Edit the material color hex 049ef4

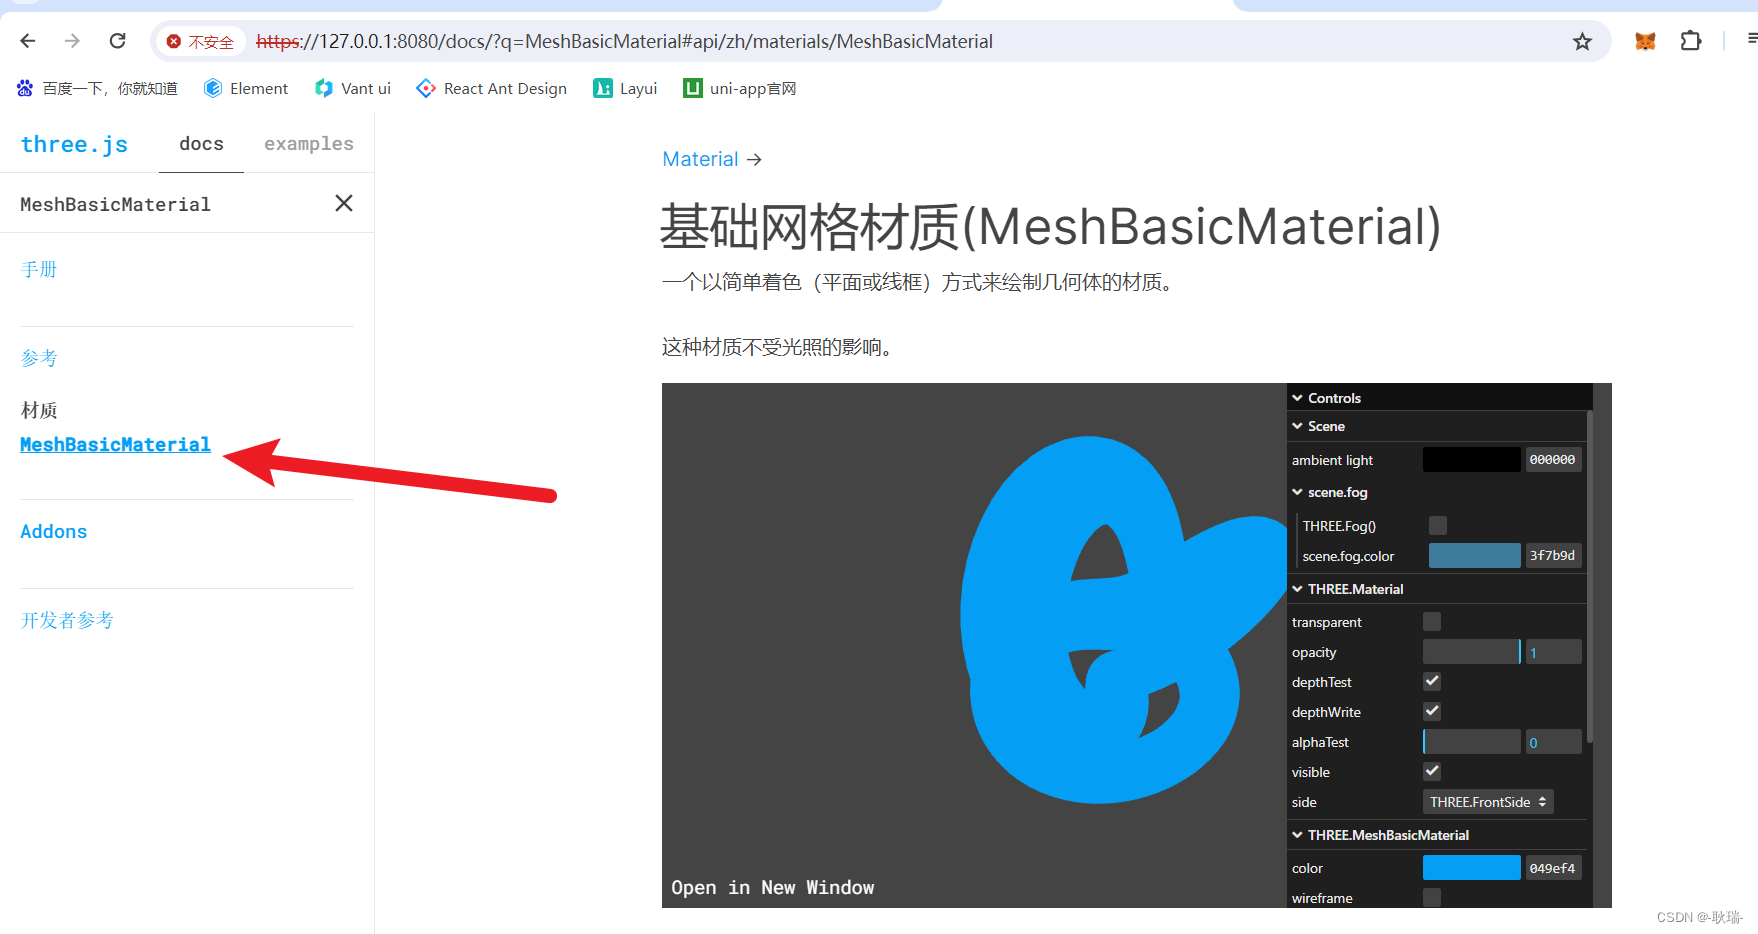[1554, 868]
